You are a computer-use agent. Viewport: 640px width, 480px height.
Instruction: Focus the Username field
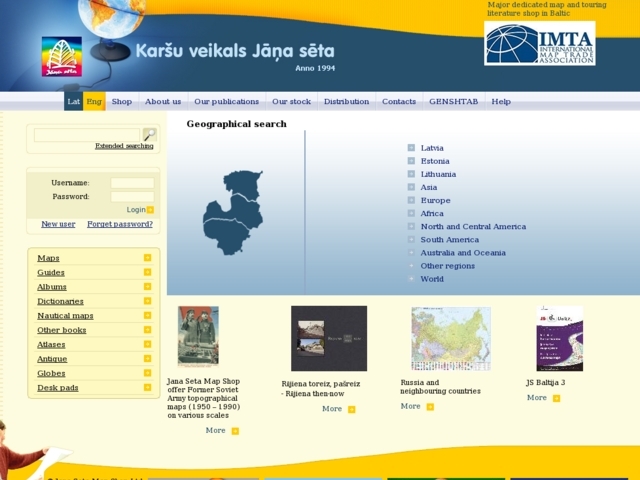[x=132, y=183]
